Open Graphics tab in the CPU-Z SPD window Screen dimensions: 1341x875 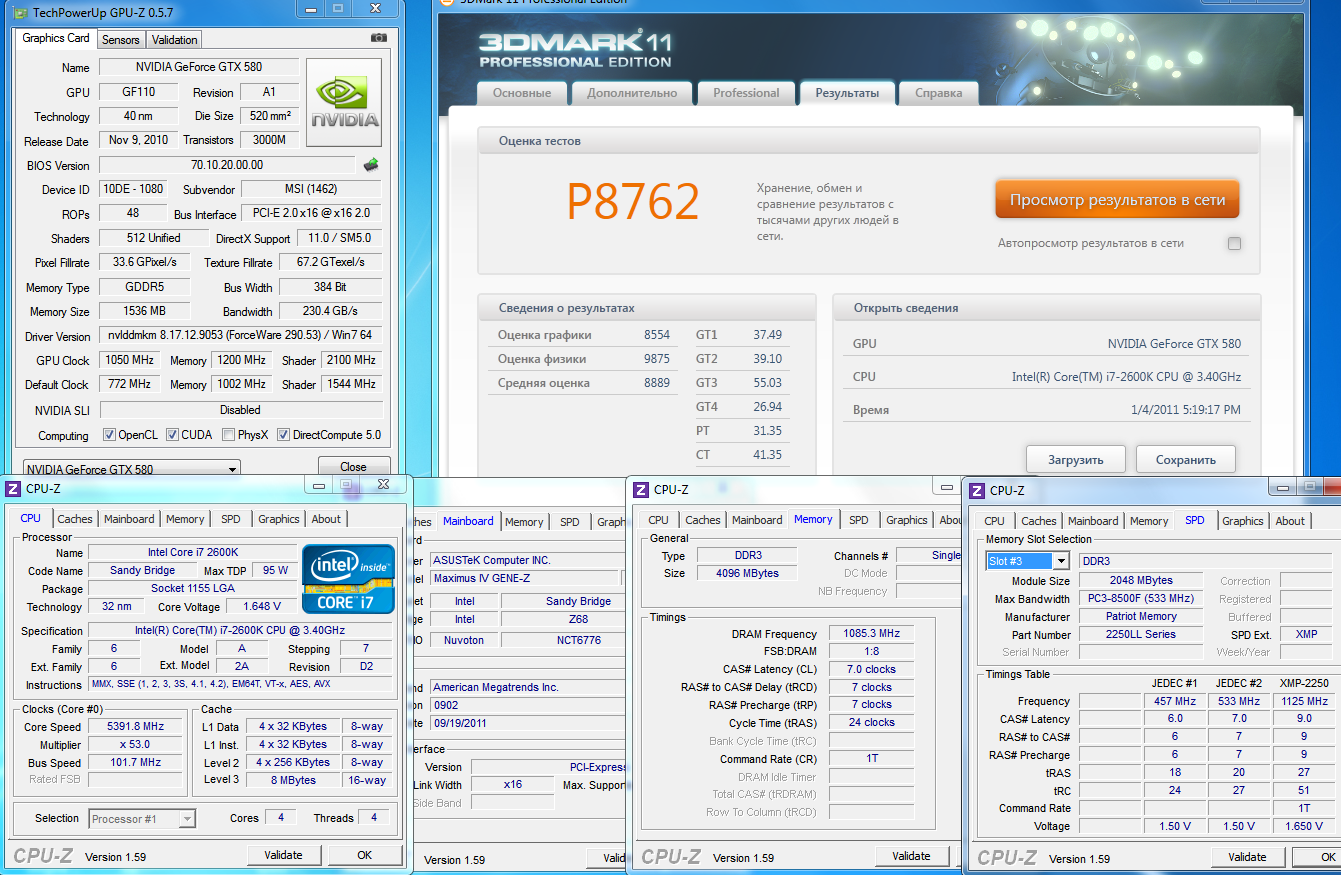tap(1243, 521)
